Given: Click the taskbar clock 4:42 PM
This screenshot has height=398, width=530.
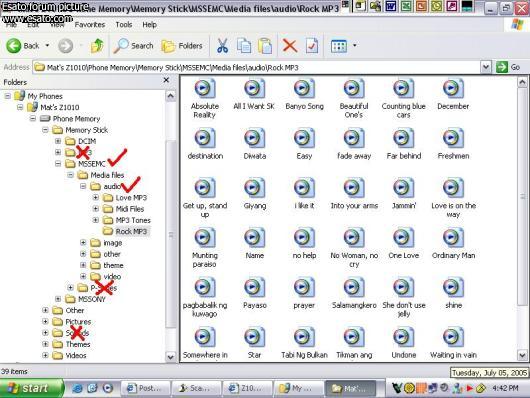Looking at the screenshot, I should click(505, 388).
